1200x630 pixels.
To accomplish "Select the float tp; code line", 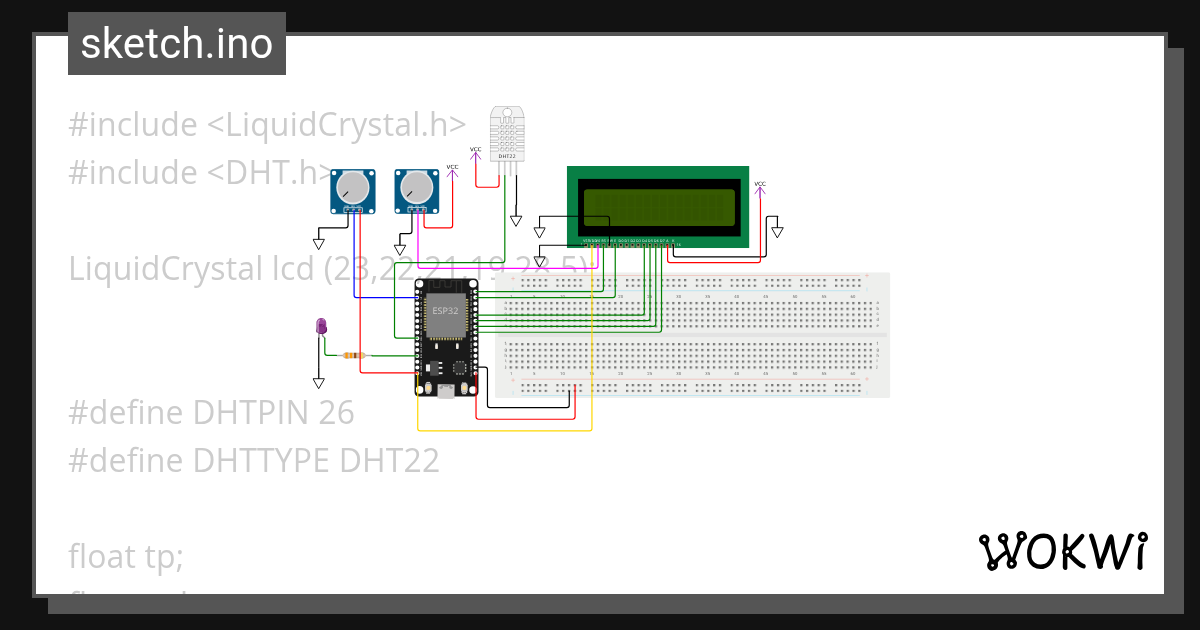I will click(126, 556).
